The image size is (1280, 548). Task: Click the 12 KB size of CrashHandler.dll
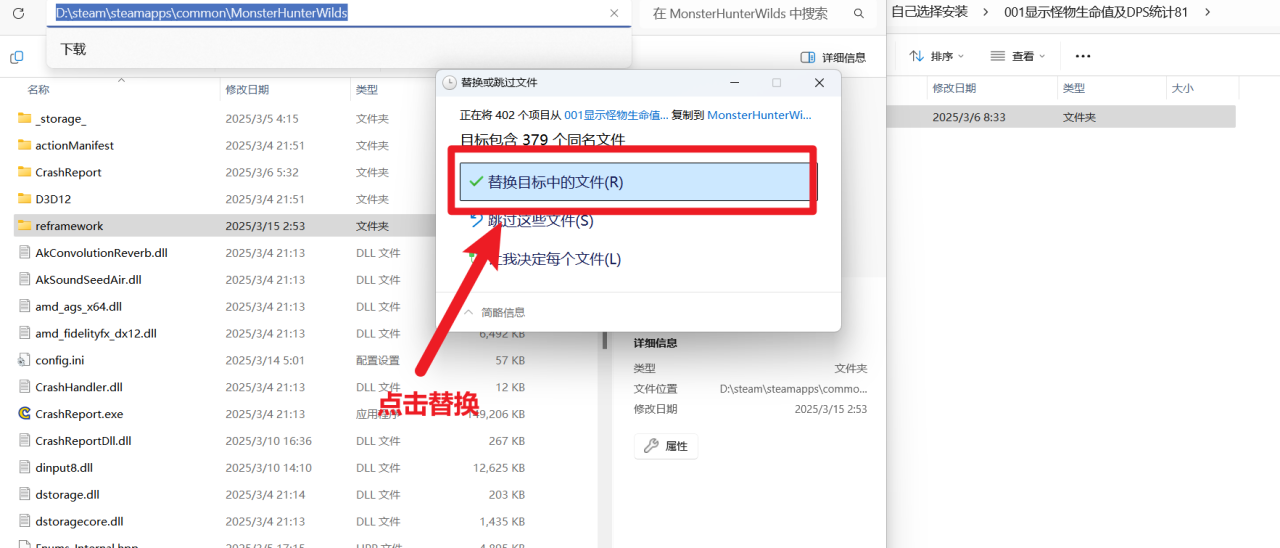tap(510, 387)
